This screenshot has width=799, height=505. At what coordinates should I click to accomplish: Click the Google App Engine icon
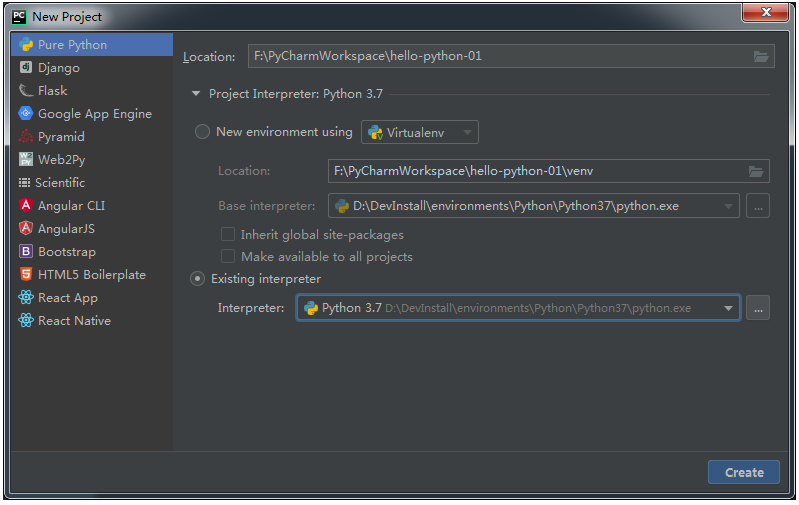click(x=26, y=114)
